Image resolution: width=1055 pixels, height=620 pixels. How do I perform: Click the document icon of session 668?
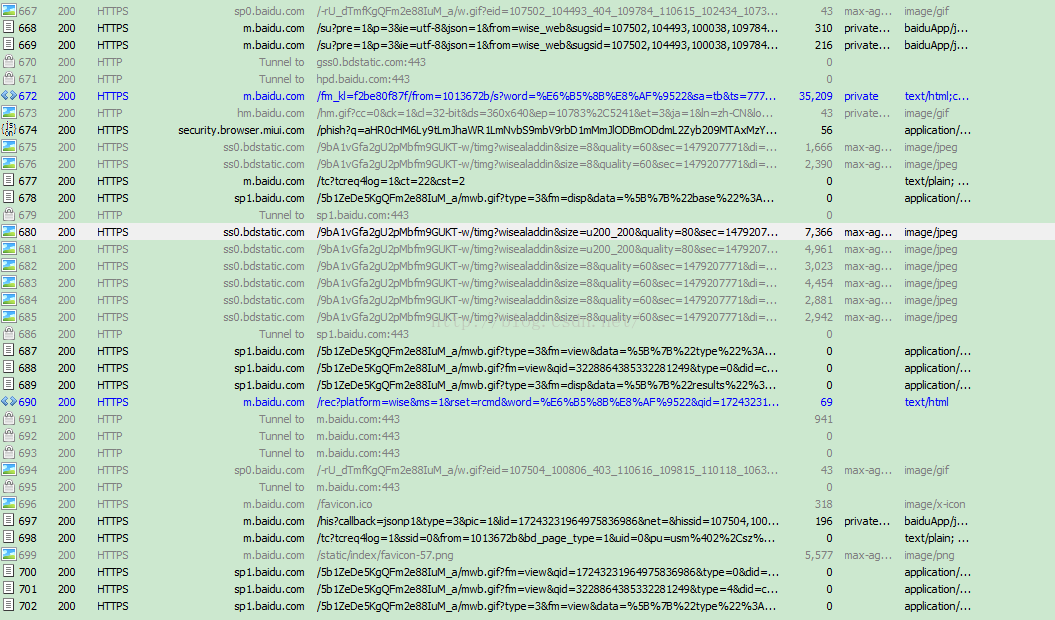(9, 28)
